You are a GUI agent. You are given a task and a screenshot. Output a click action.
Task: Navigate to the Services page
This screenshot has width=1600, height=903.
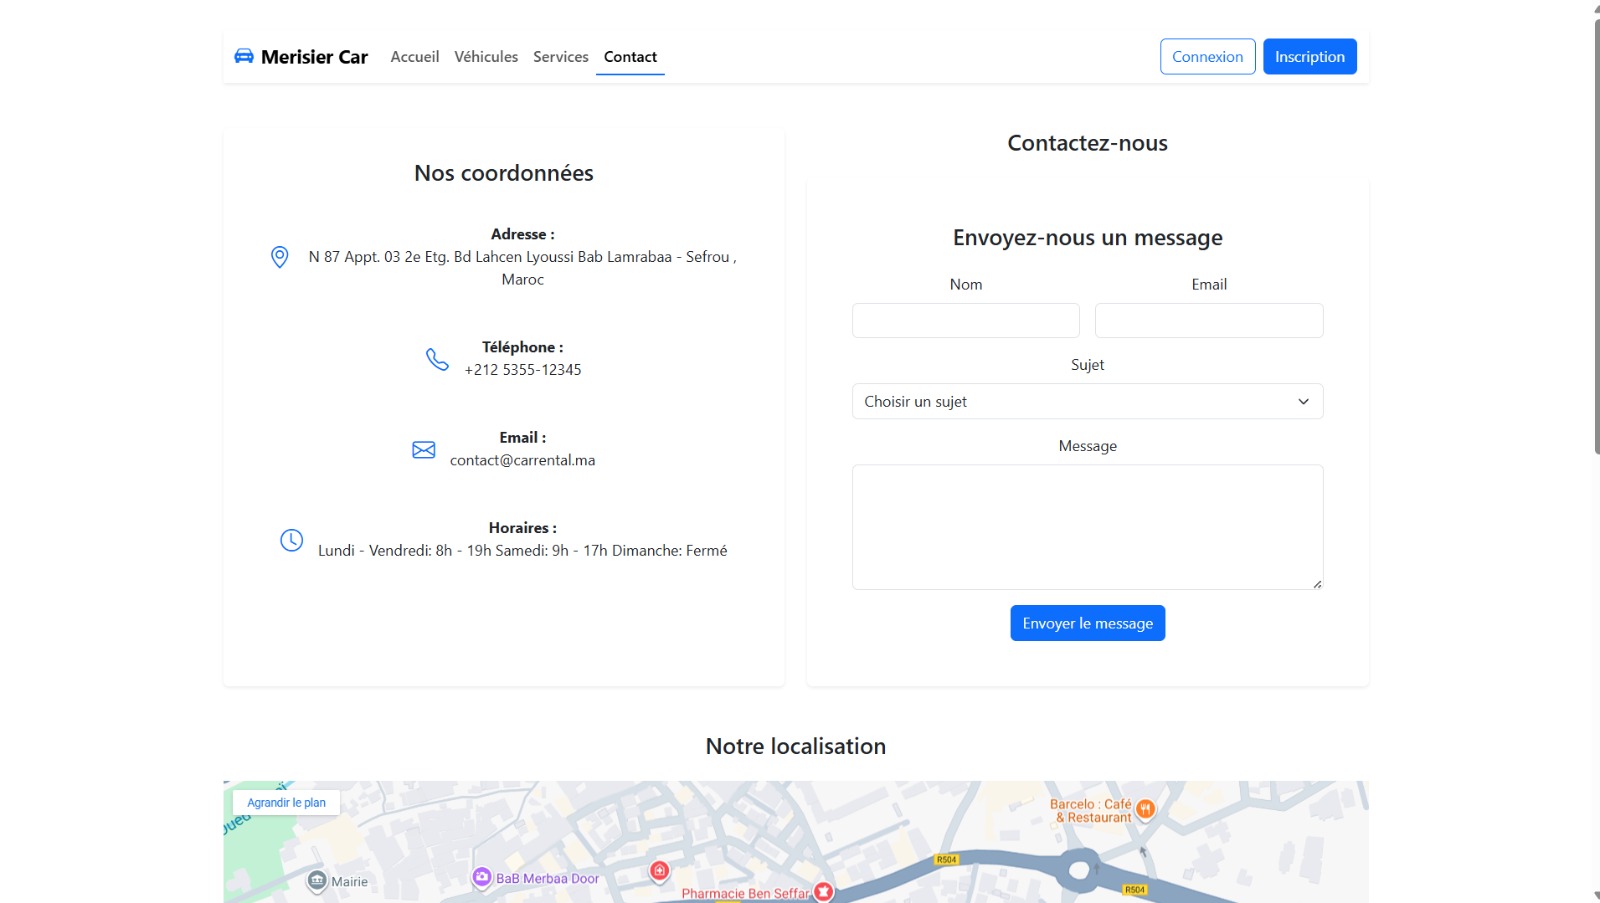pyautogui.click(x=560, y=57)
